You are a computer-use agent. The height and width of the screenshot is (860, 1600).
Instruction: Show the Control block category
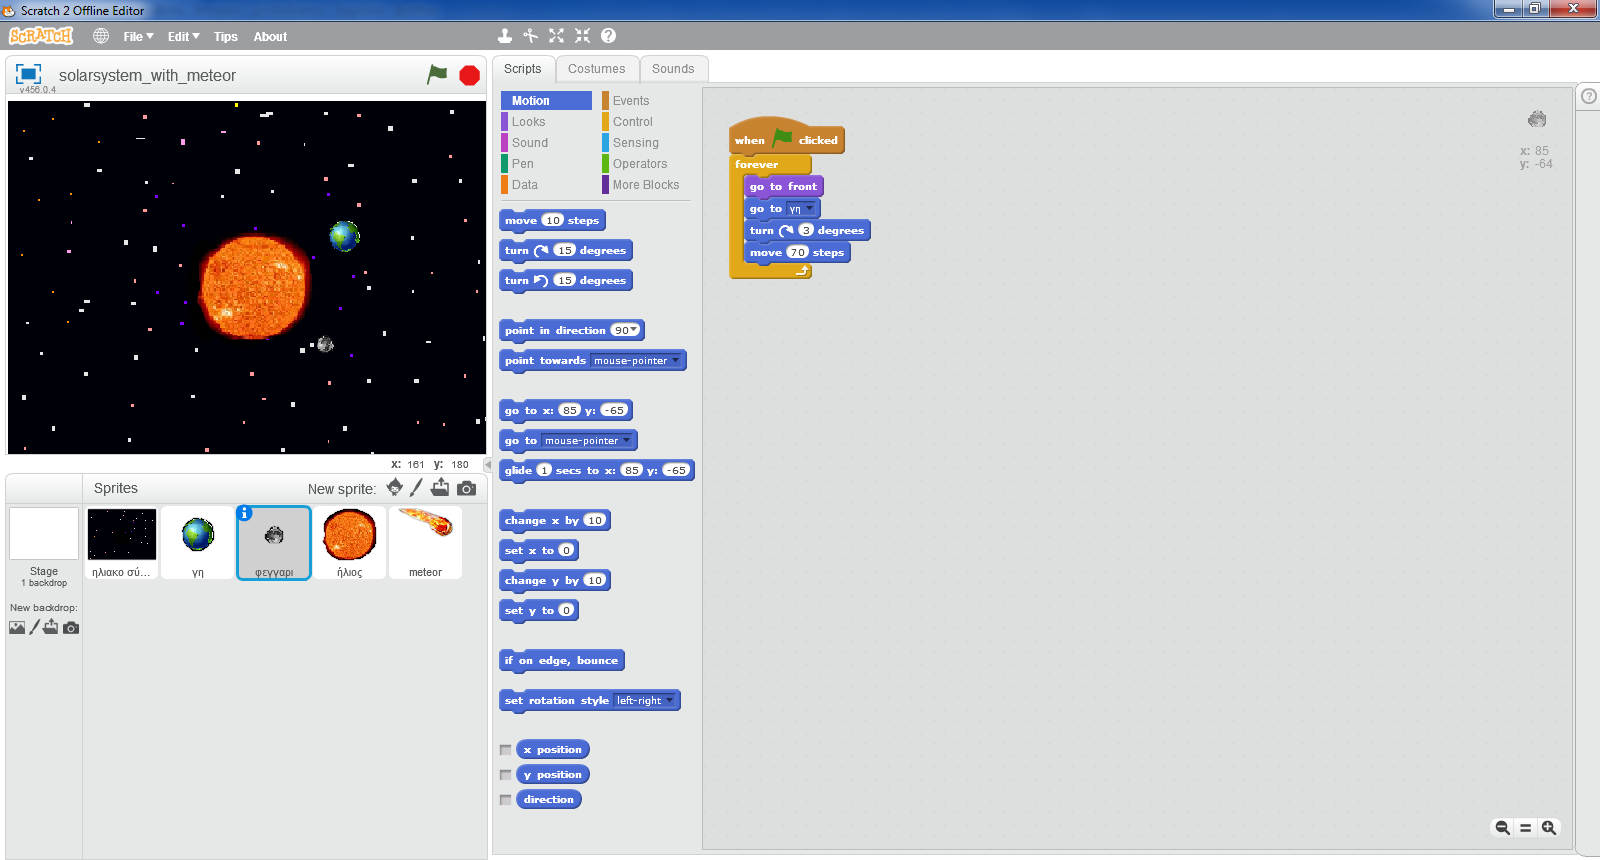pyautogui.click(x=633, y=122)
